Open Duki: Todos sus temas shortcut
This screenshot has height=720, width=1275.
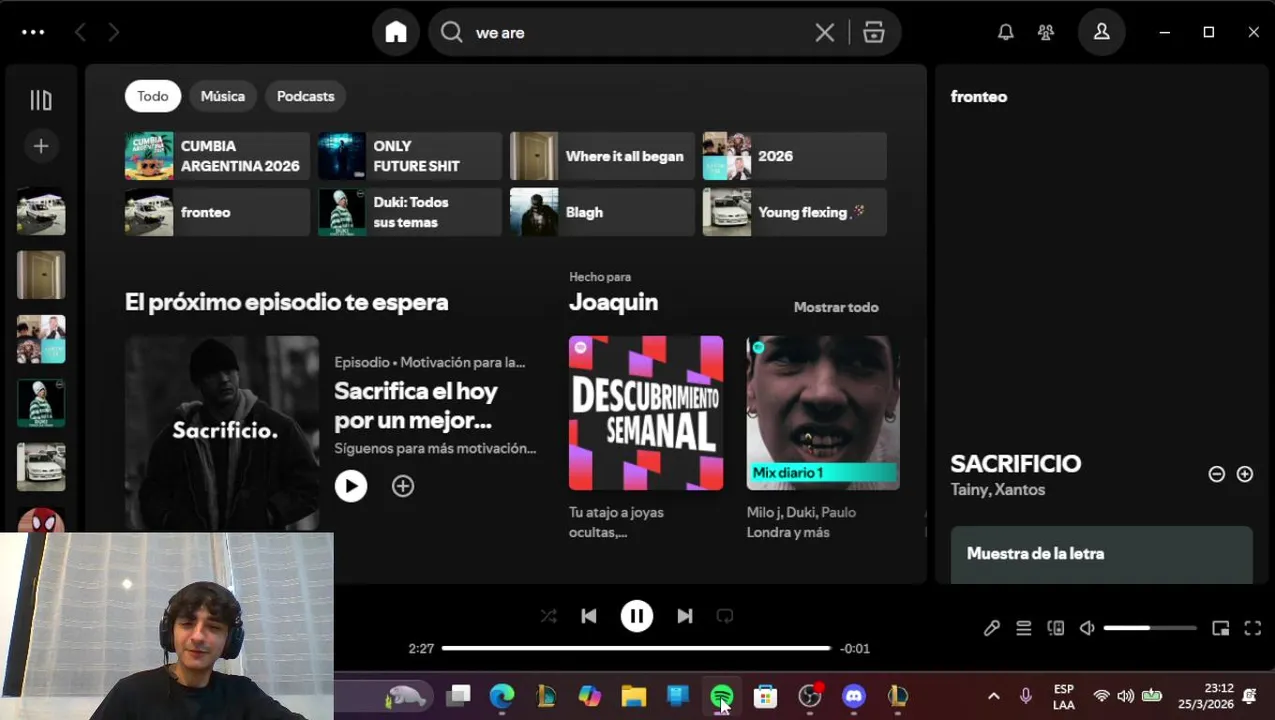(x=410, y=212)
